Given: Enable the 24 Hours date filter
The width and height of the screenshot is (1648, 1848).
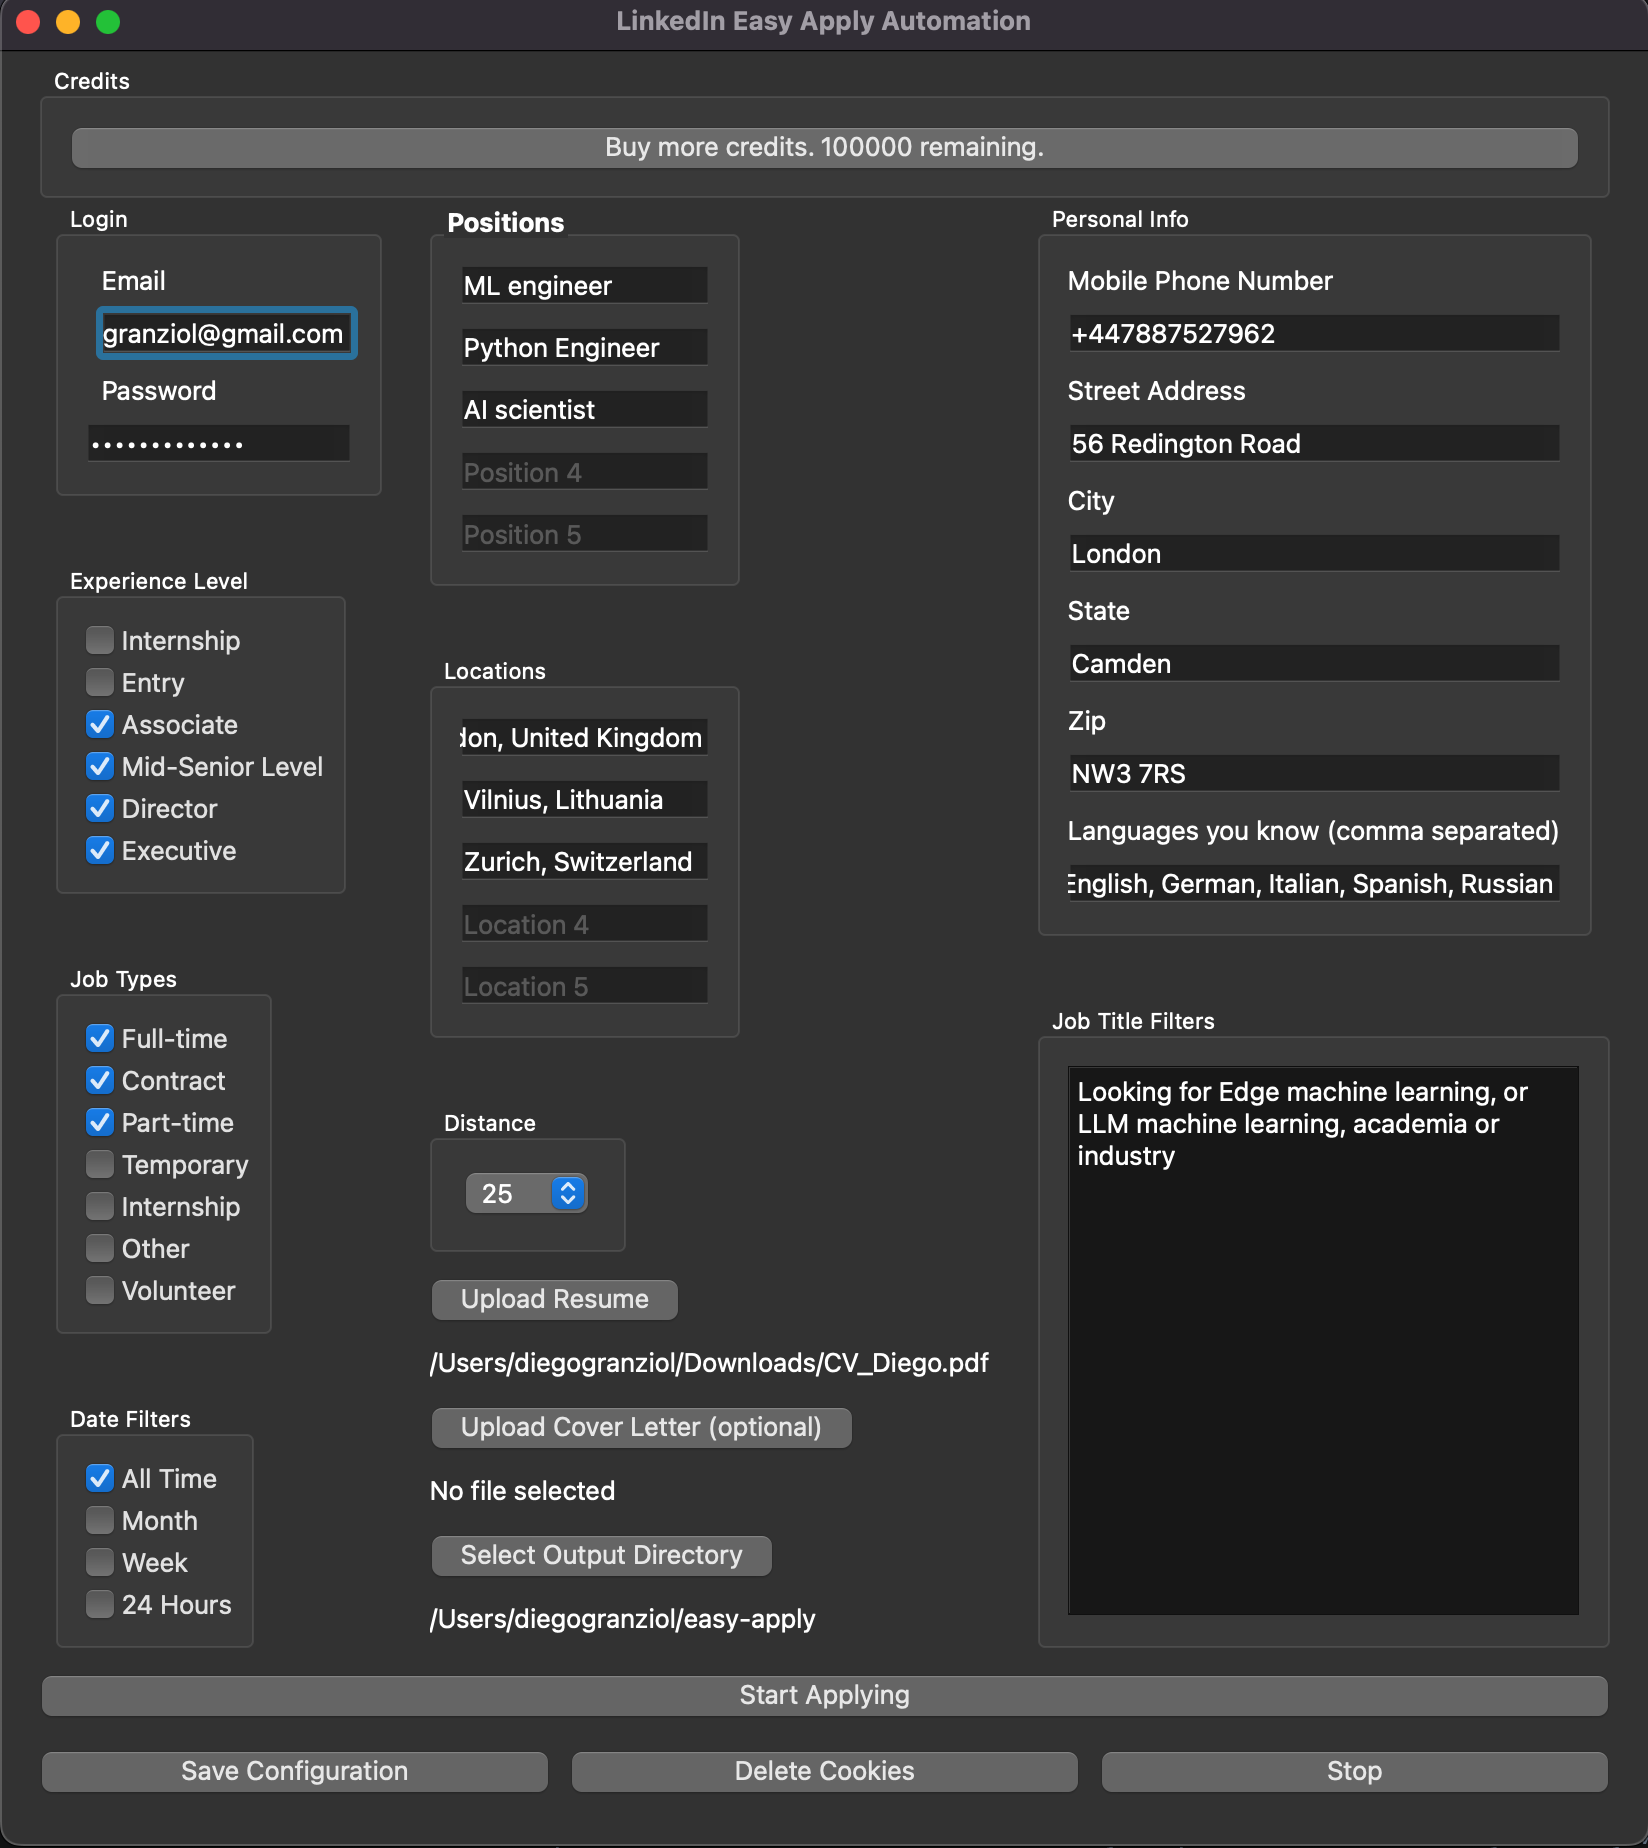Looking at the screenshot, I should [x=100, y=1604].
